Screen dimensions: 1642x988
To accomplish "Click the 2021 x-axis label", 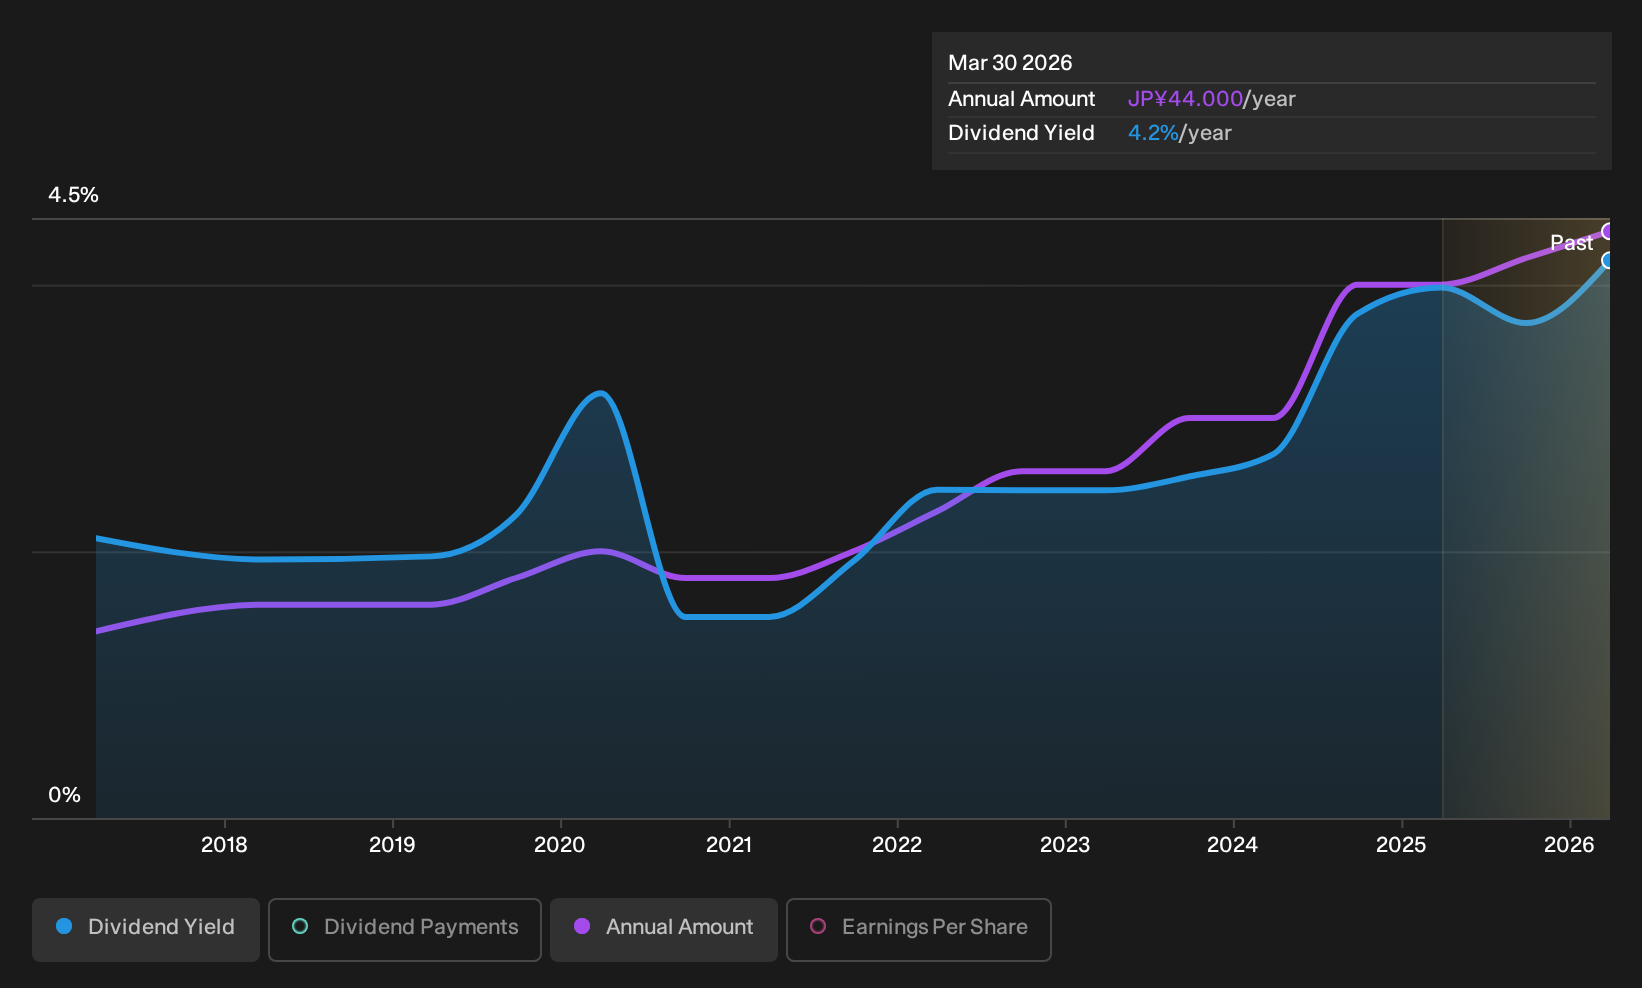I will (x=729, y=845).
